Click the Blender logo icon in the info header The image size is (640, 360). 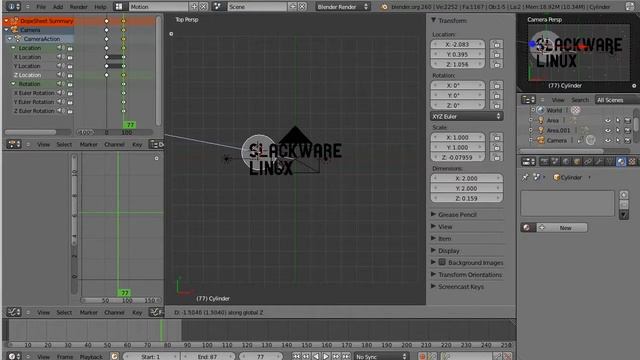pyautogui.click(x=384, y=7)
